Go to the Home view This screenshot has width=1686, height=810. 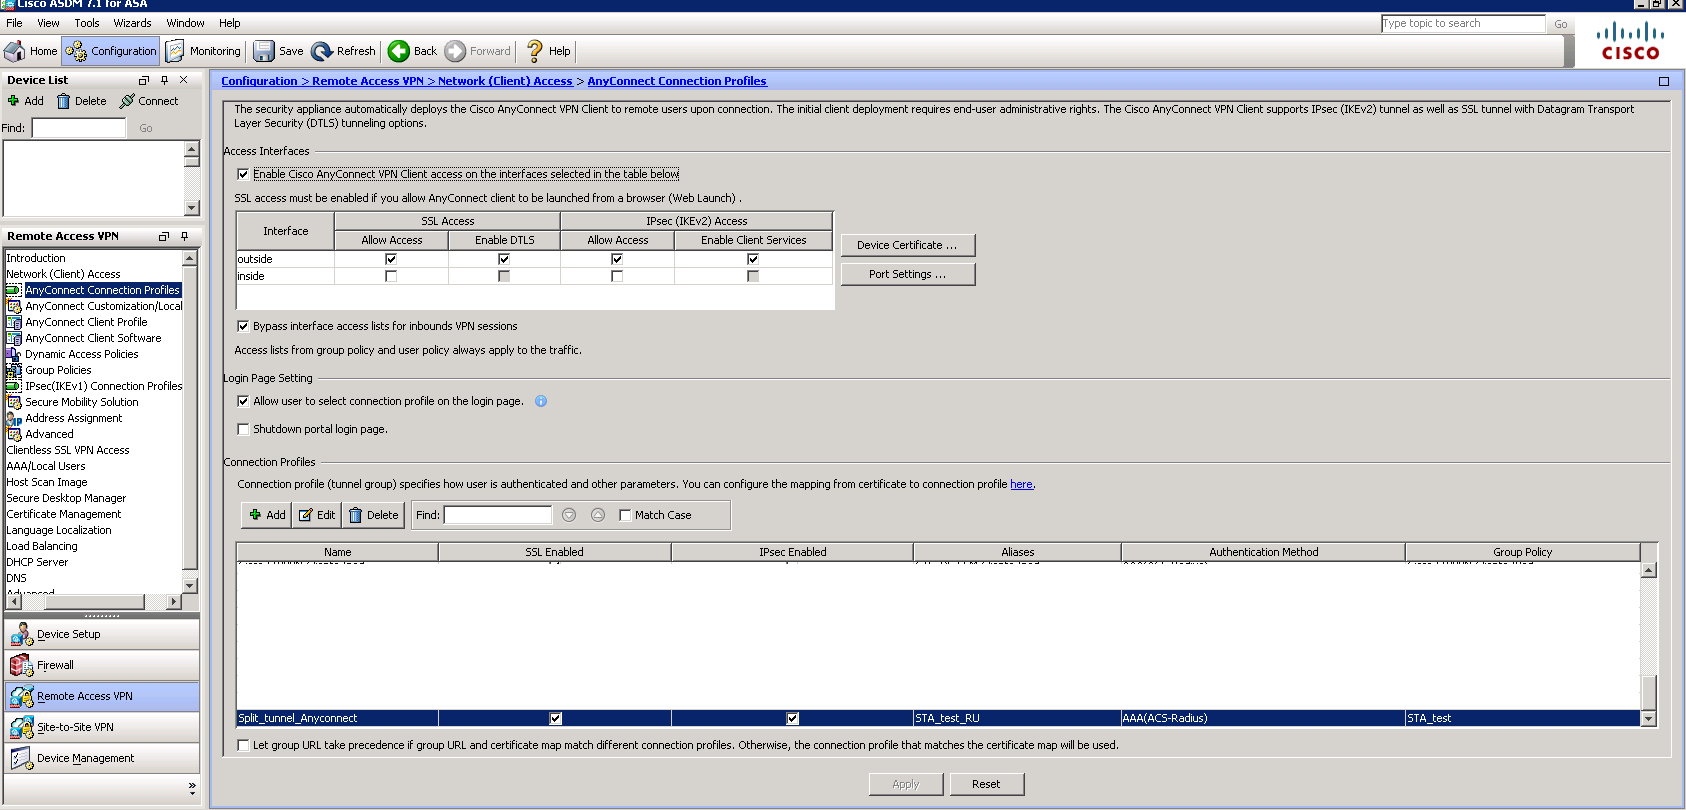point(31,51)
